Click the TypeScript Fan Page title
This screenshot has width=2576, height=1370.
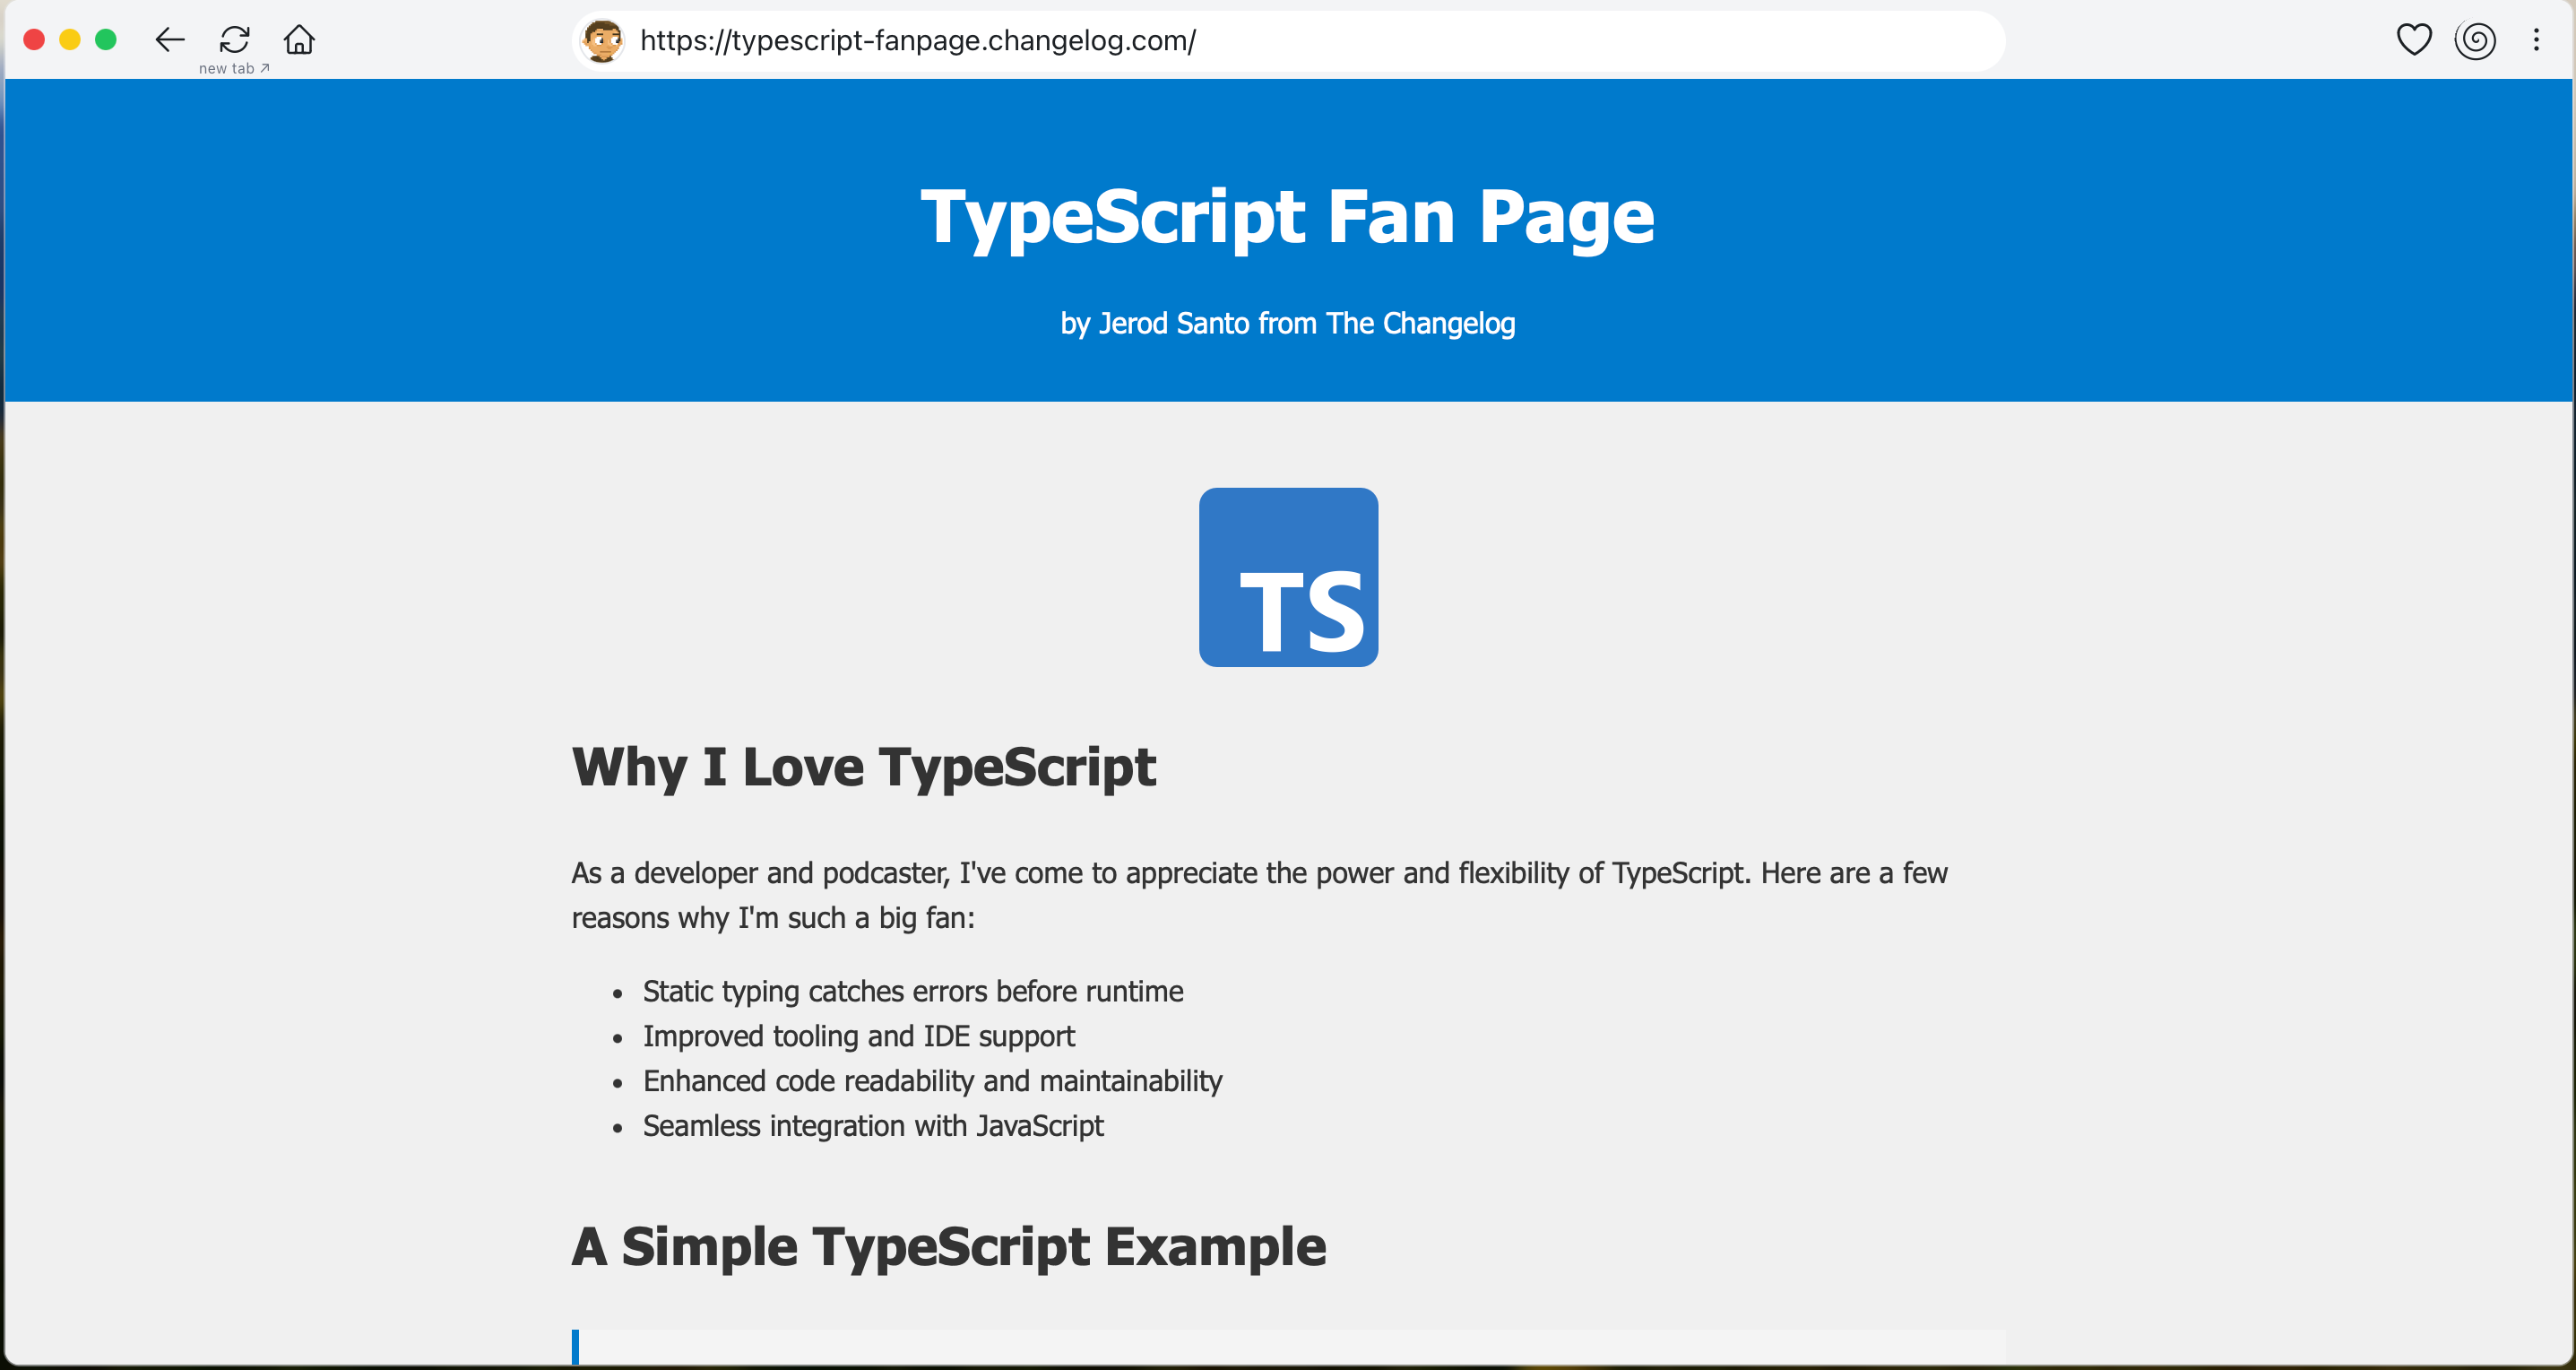1288,217
